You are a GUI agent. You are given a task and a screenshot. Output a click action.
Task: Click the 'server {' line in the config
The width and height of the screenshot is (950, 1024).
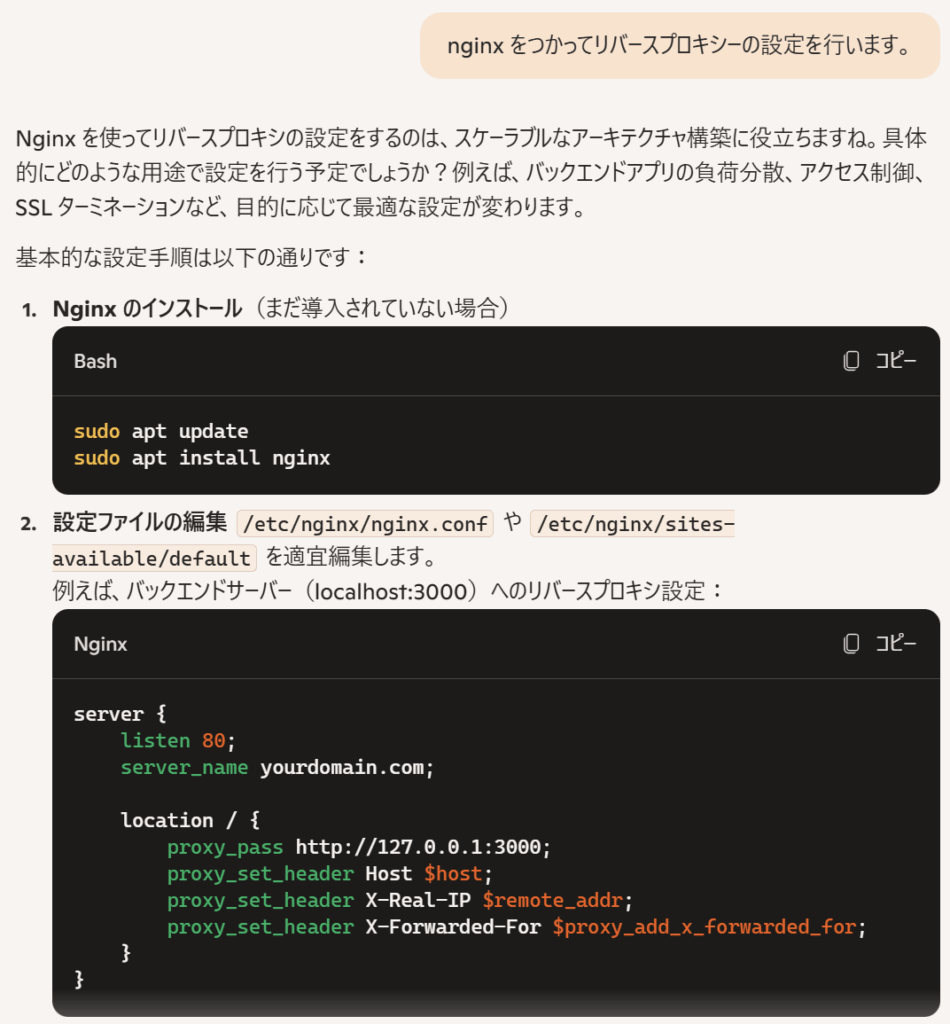click(120, 714)
